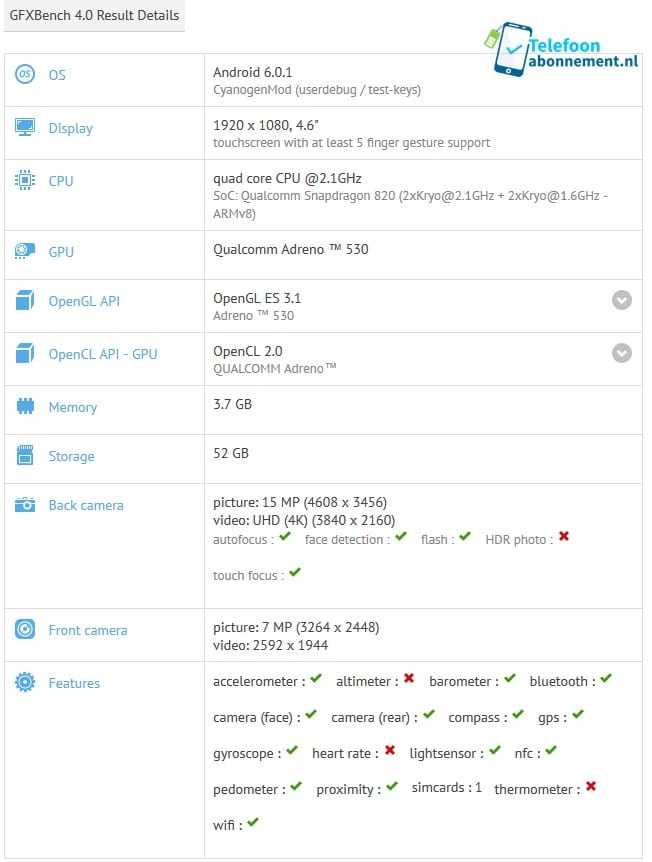Select the Display monitor icon

(25, 128)
